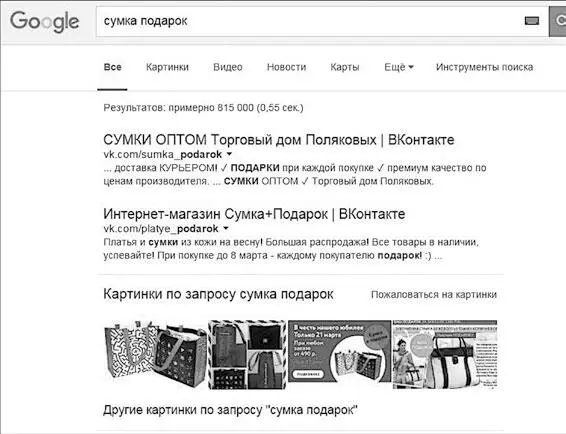Open 'СУМКИ ОПТОМ Торговый дом Поляковых' result
The width and height of the screenshot is (566, 434).
tap(279, 140)
